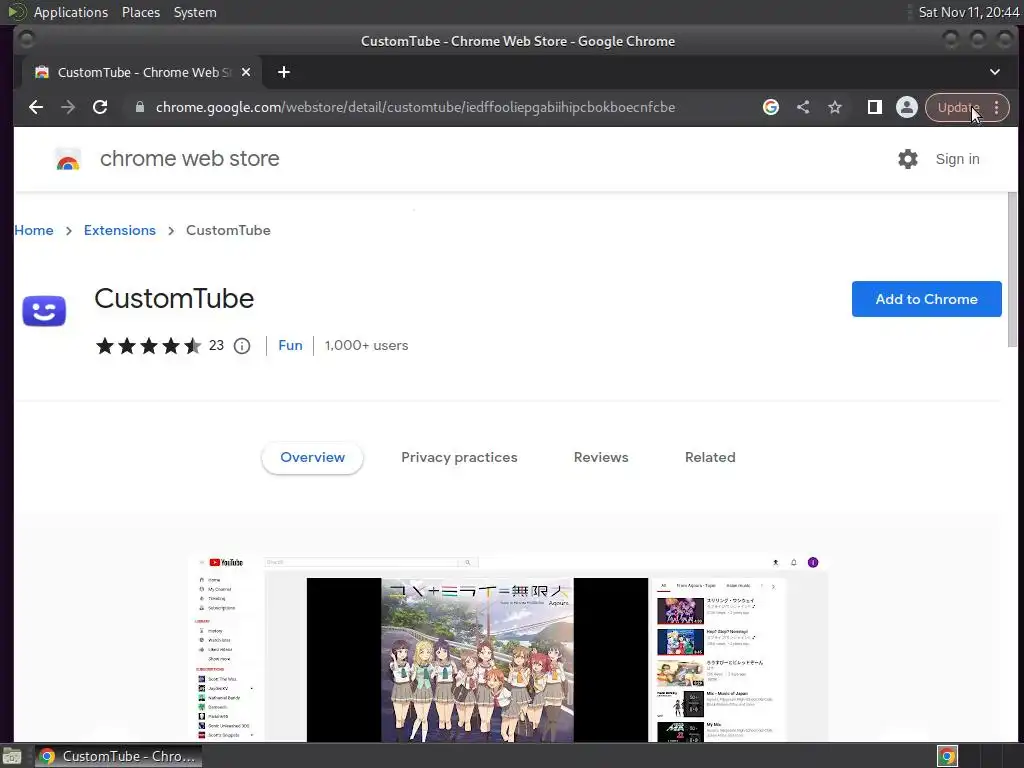This screenshot has width=1024, height=768.
Task: Go to Home breadcrumb link
Action: (34, 231)
